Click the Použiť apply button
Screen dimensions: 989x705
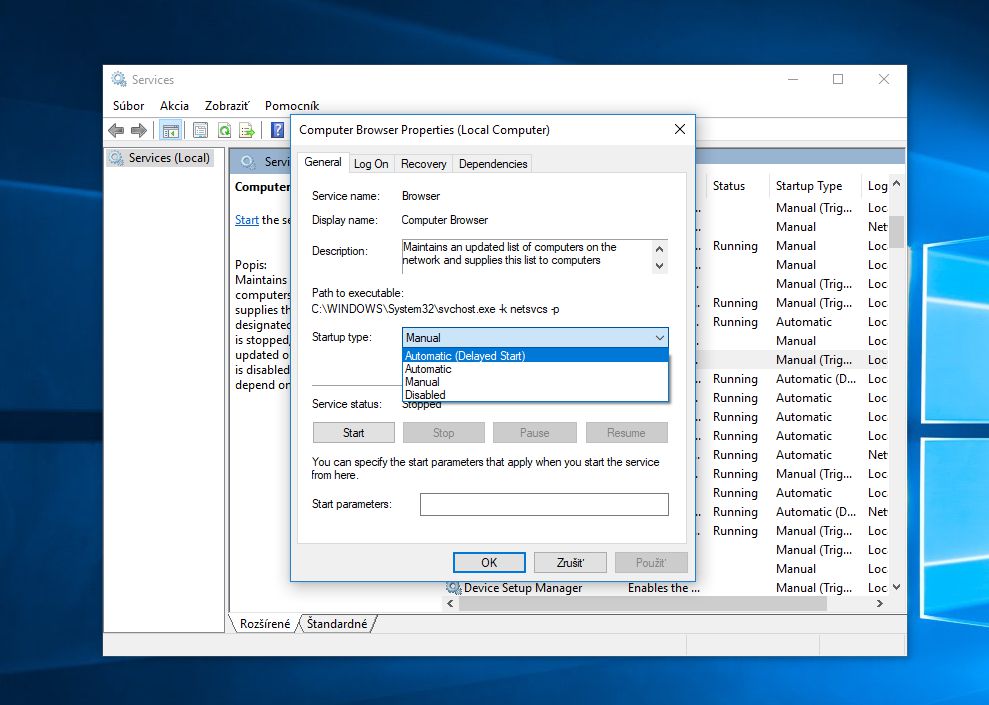[x=651, y=562]
